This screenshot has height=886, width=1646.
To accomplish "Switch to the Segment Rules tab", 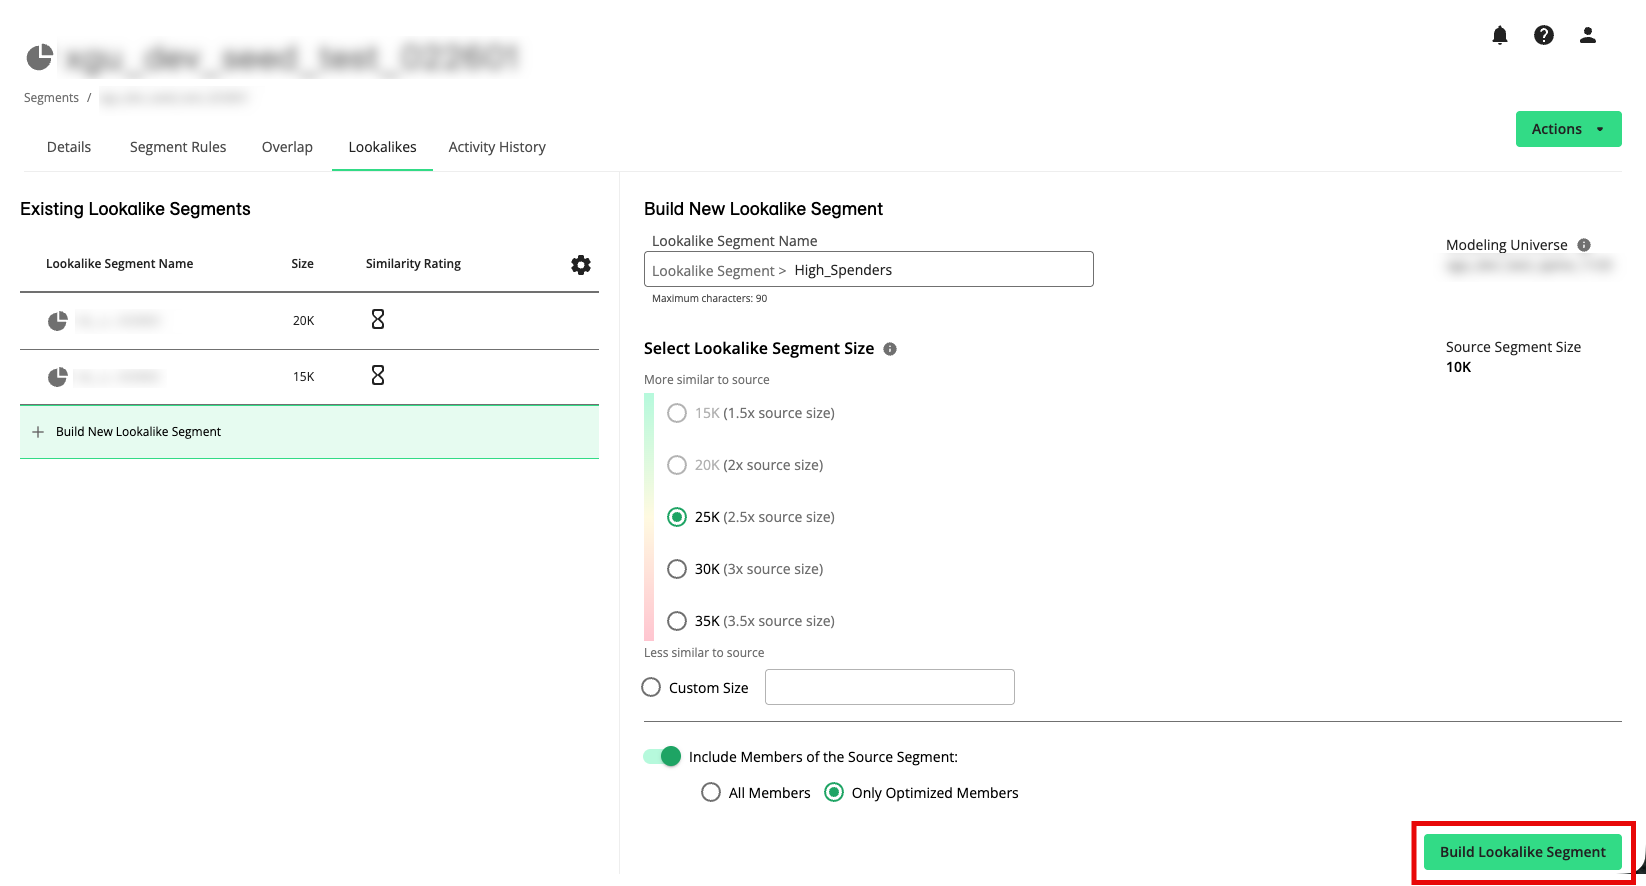I will coord(178,147).
